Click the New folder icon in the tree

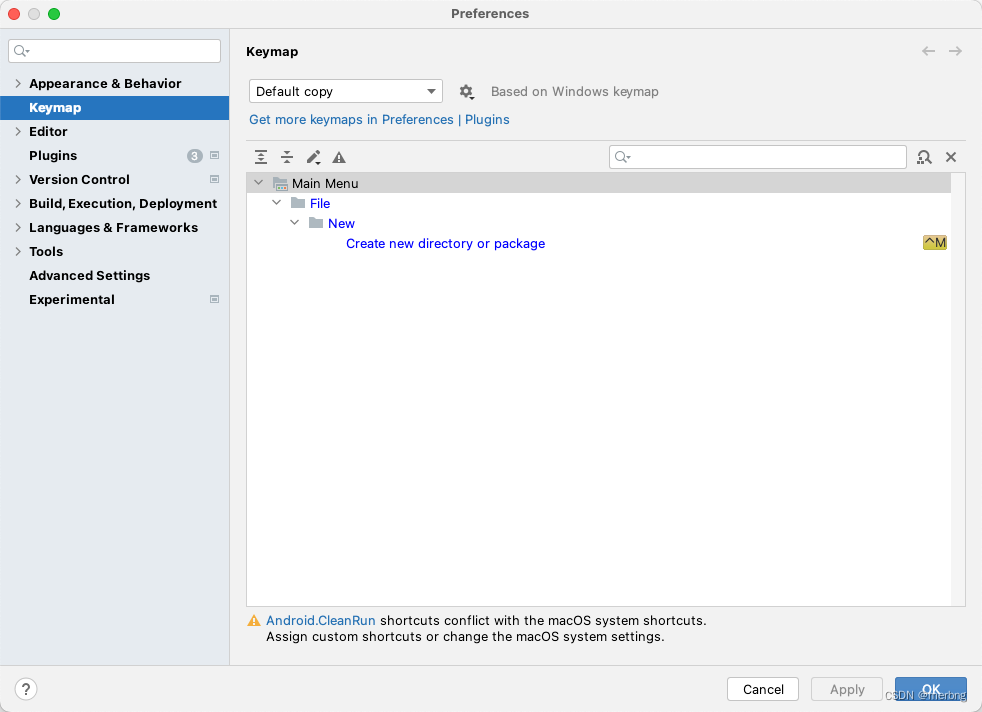click(316, 223)
